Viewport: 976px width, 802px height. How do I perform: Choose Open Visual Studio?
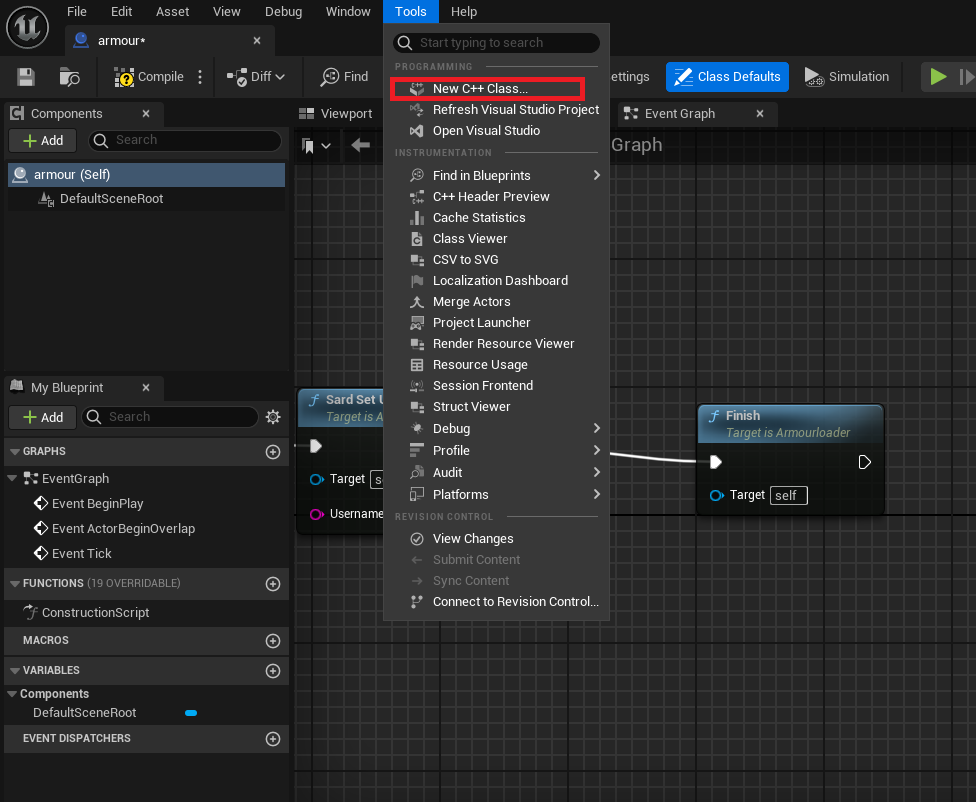pos(496,131)
